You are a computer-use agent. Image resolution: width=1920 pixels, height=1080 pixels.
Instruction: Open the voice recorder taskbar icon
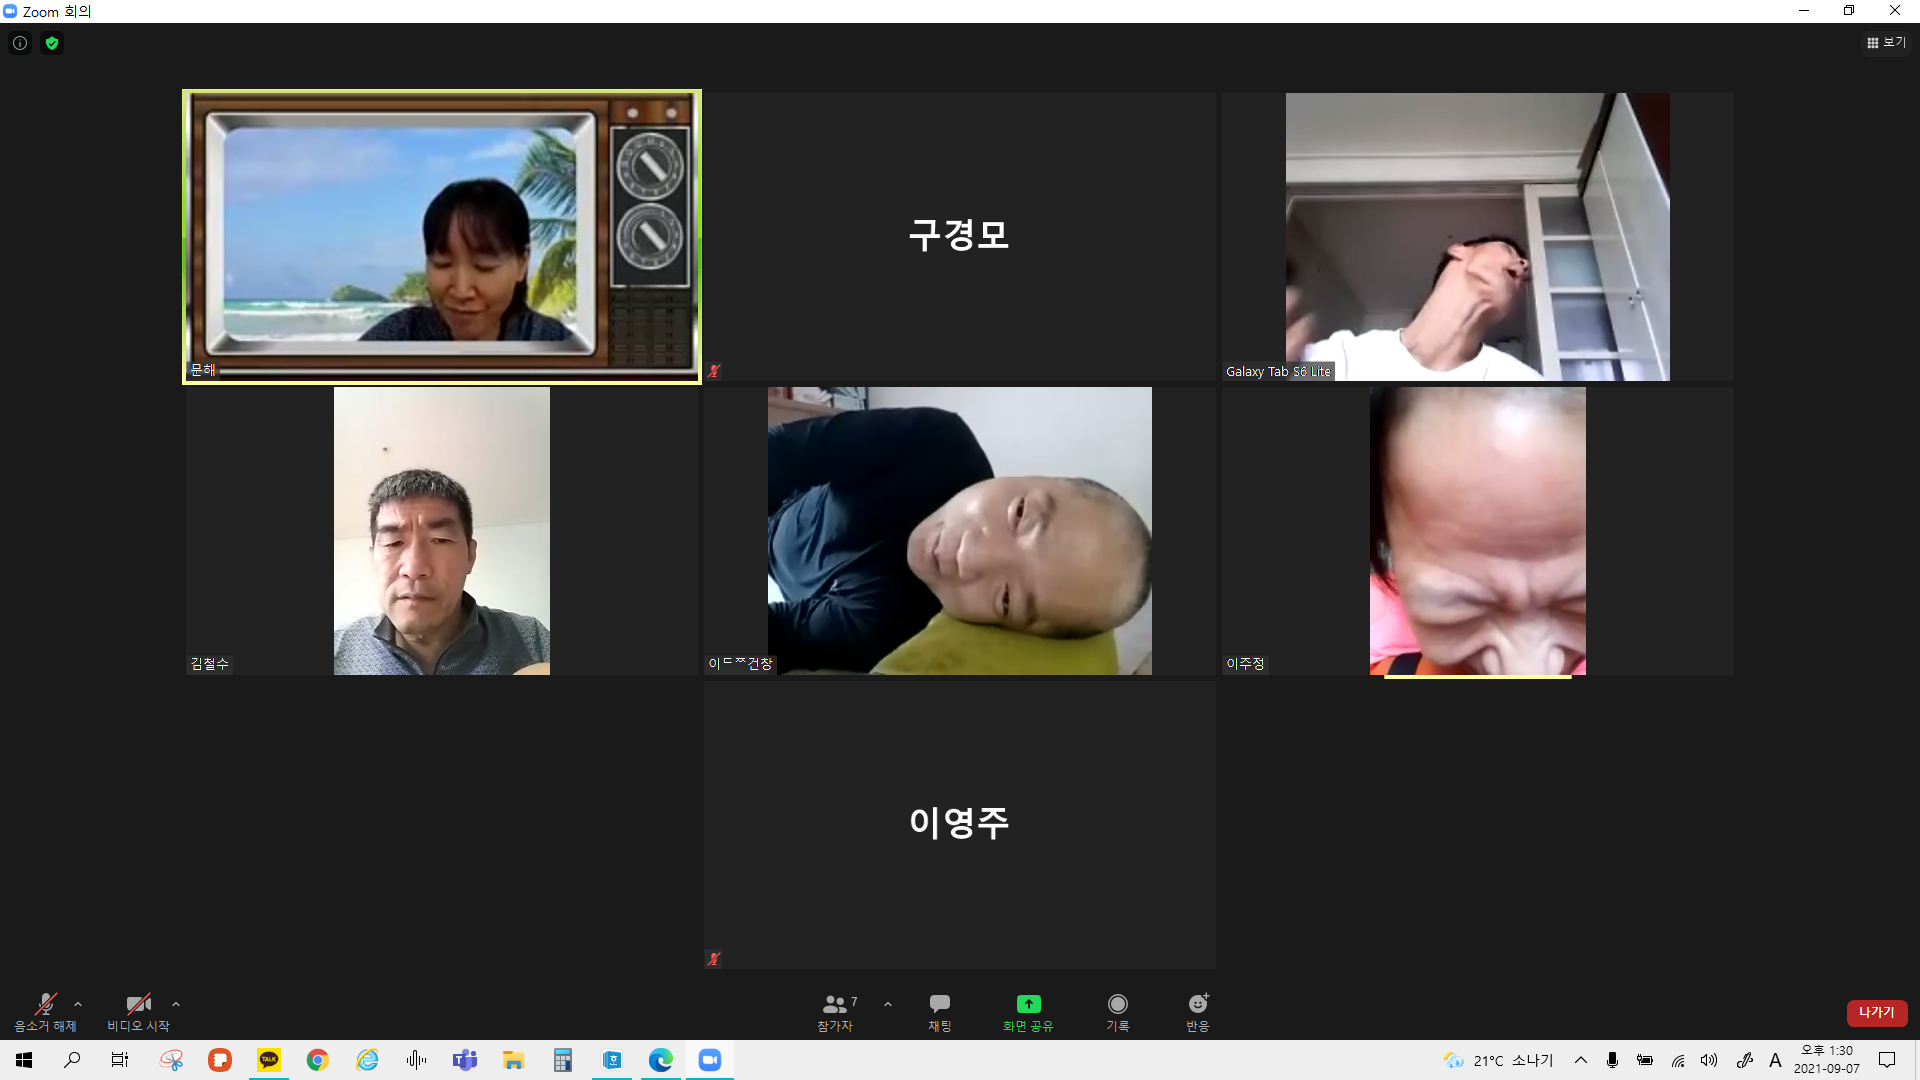(416, 1060)
